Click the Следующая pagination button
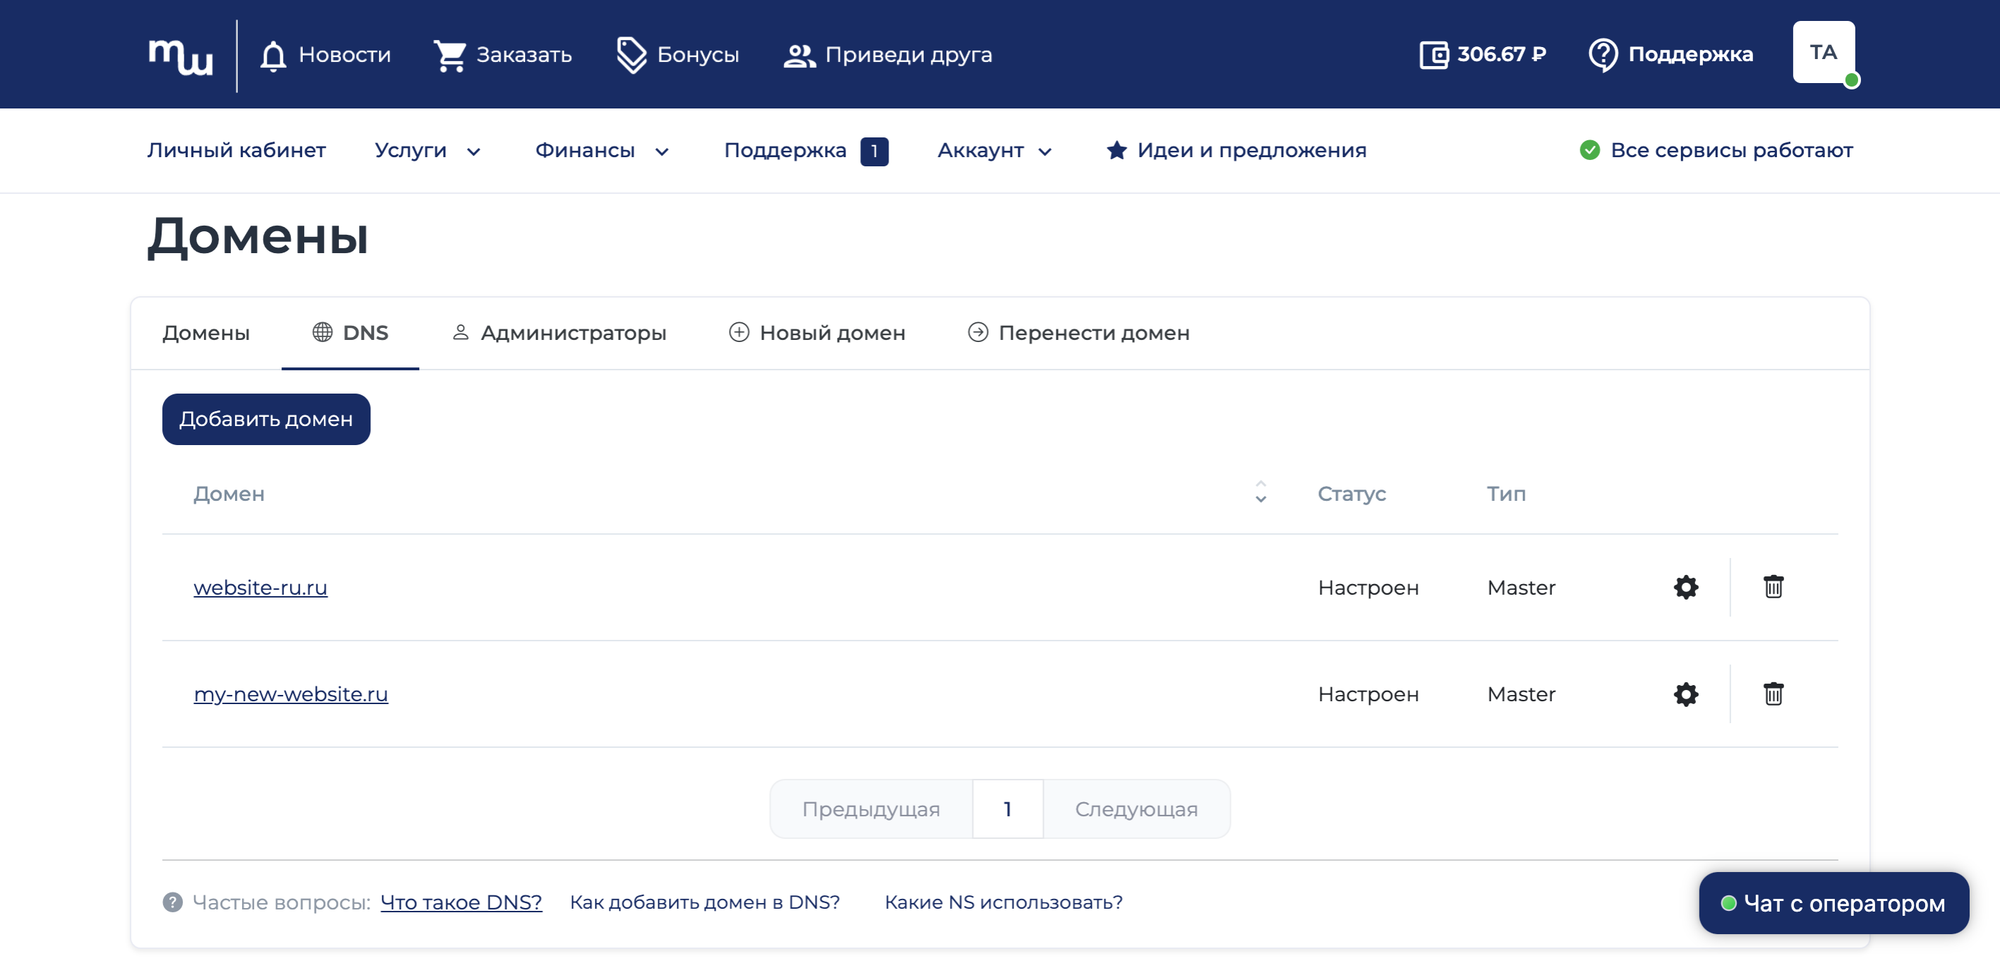 tap(1136, 809)
